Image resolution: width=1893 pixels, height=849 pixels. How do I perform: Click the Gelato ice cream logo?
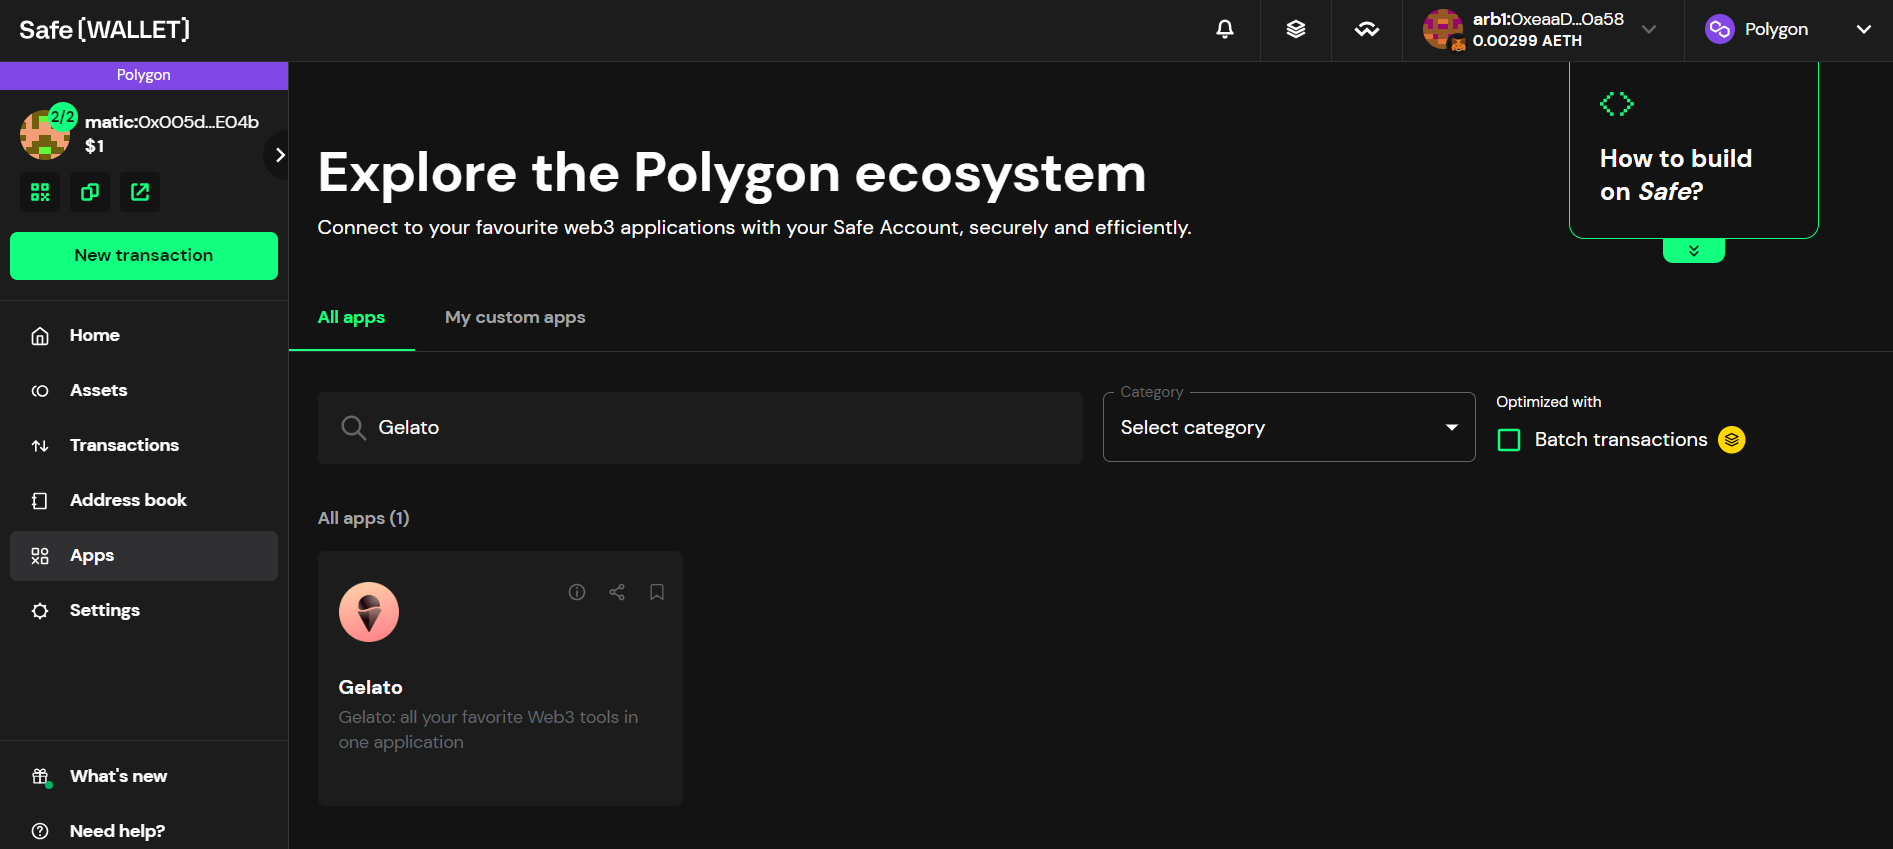(369, 613)
